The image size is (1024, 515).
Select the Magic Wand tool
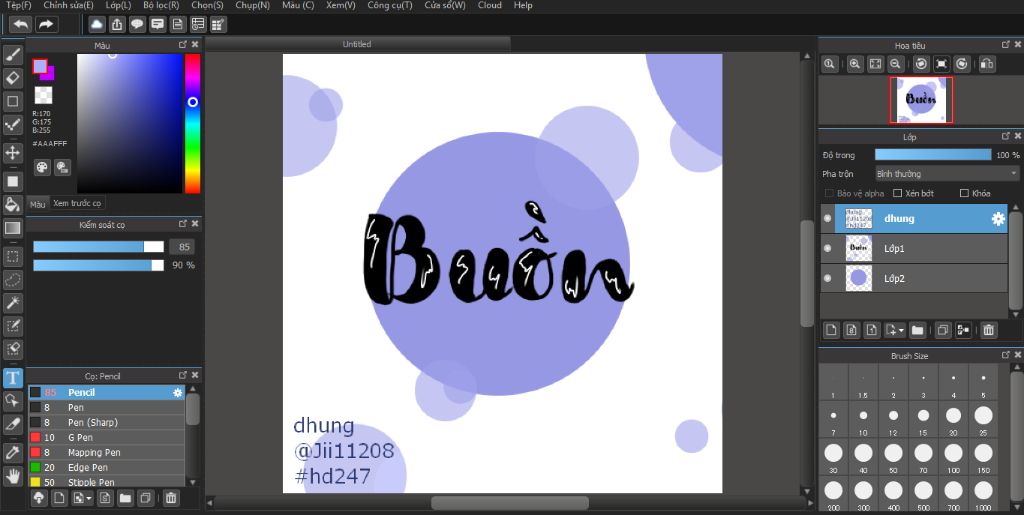(x=12, y=302)
